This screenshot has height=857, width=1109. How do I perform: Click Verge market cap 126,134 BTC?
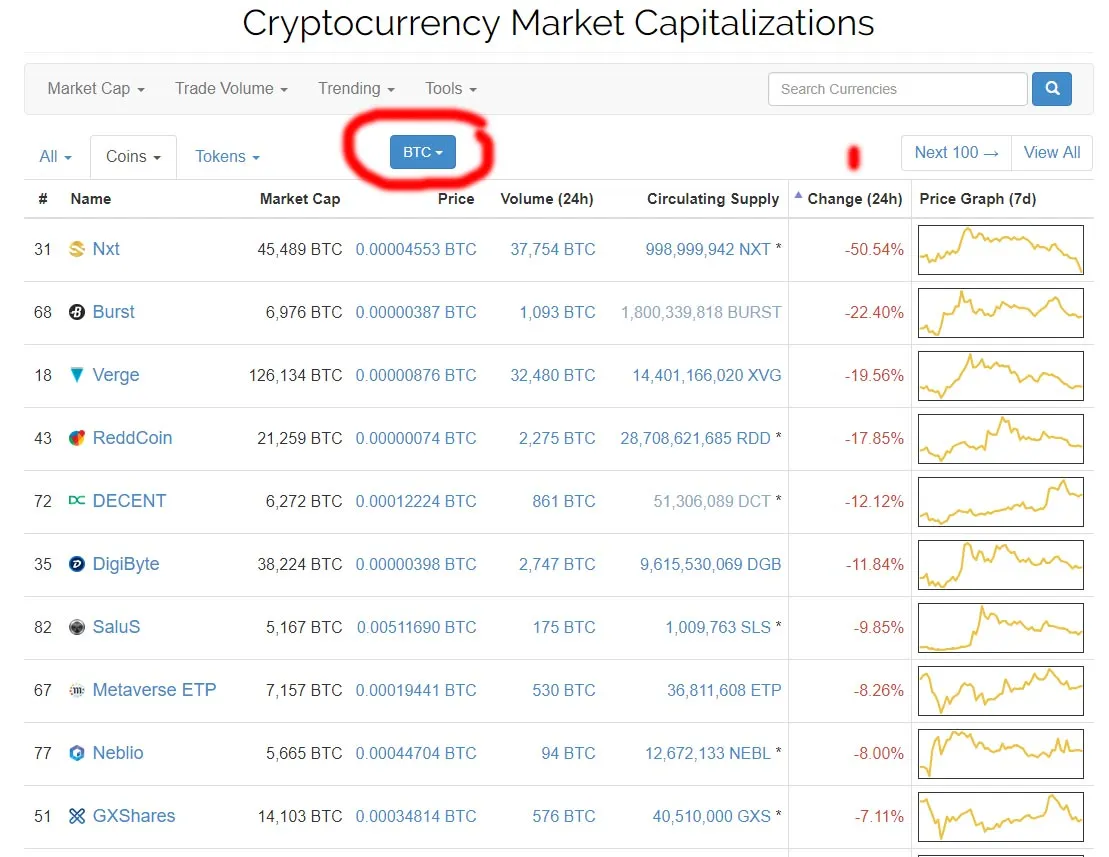tap(296, 375)
